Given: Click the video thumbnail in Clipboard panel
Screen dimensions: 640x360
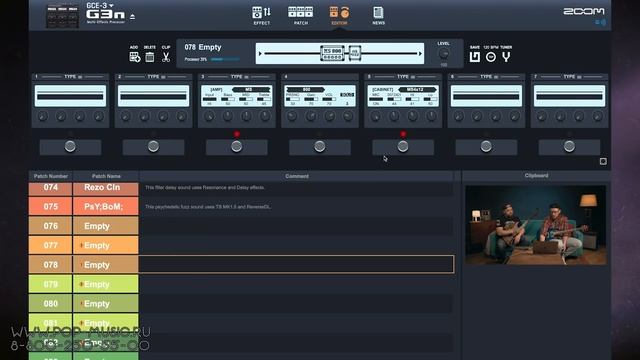Looking at the screenshot, I should (x=536, y=225).
